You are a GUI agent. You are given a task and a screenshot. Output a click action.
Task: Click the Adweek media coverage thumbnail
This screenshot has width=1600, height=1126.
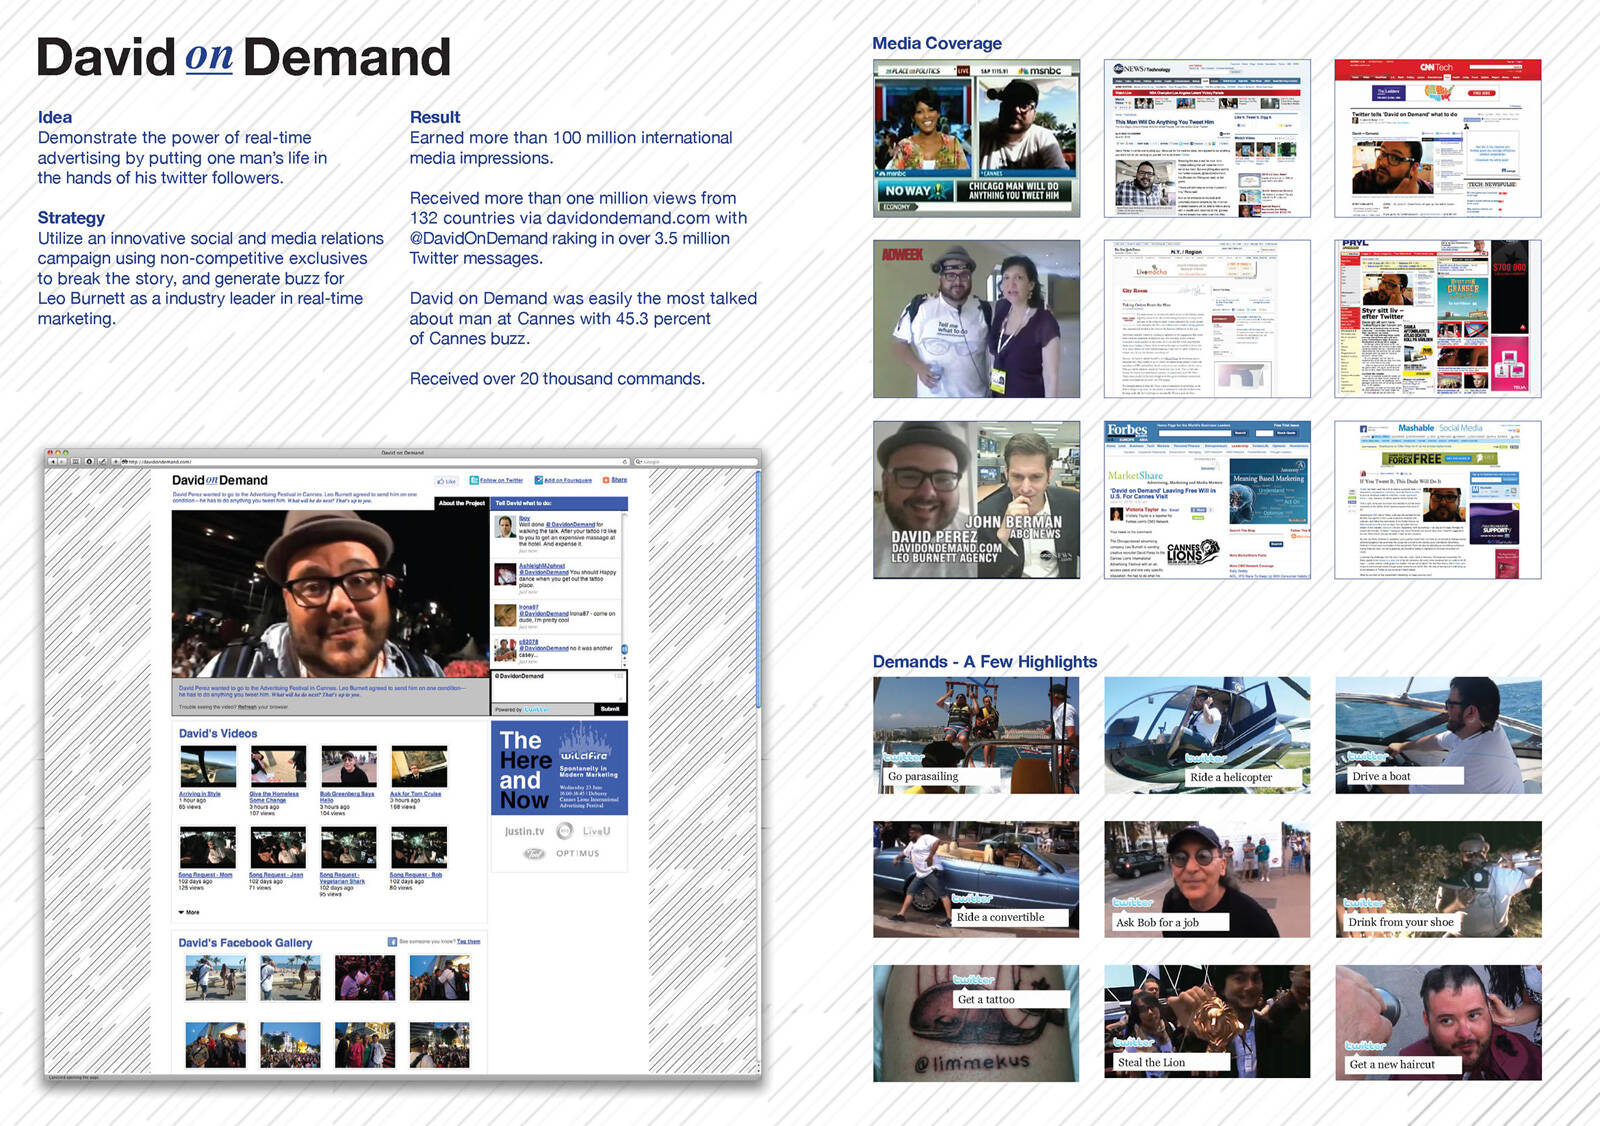(x=976, y=319)
